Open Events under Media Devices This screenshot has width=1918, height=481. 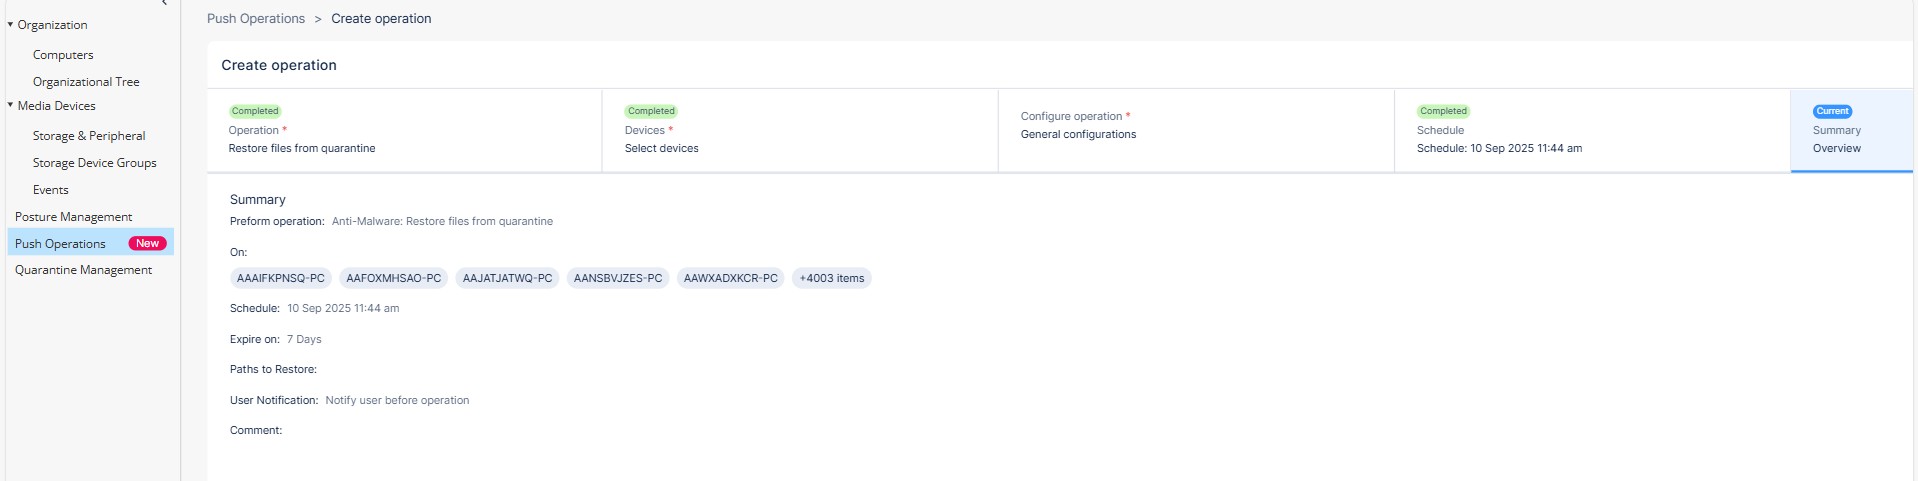51,190
